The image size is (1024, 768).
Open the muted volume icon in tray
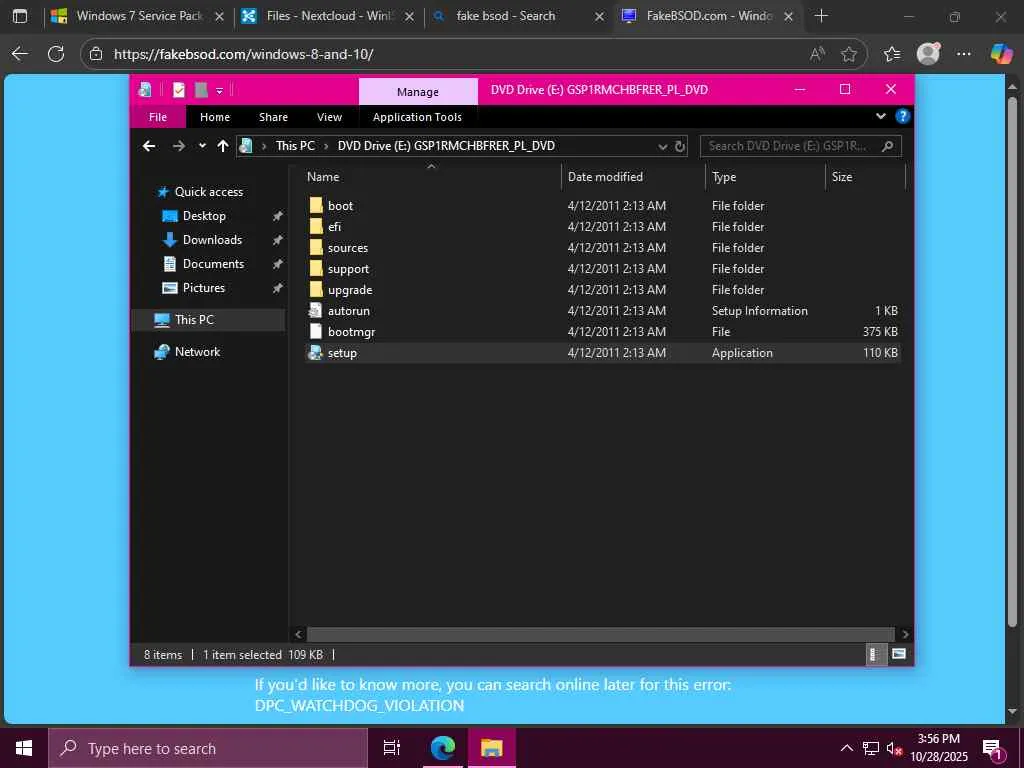[894, 748]
